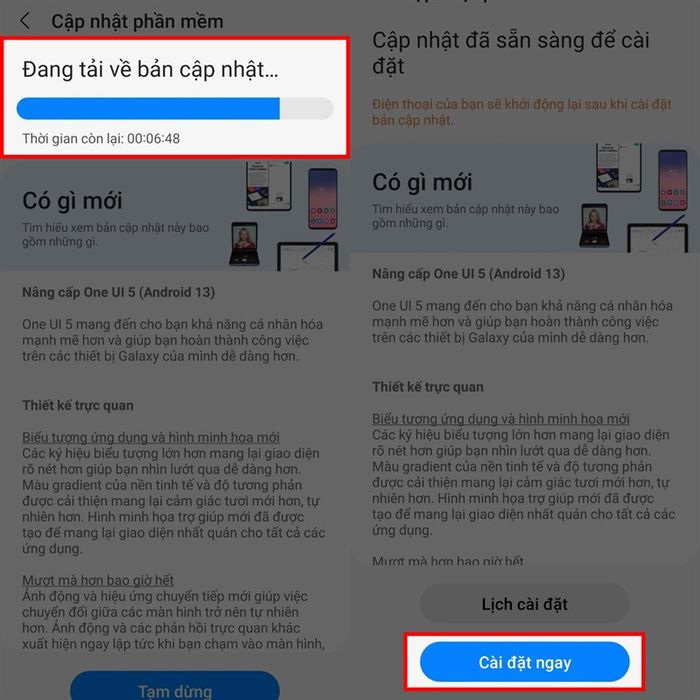
Task: Click right Biểu tượng ứng dụng và hình minh họa mới link
Action: click(x=501, y=419)
